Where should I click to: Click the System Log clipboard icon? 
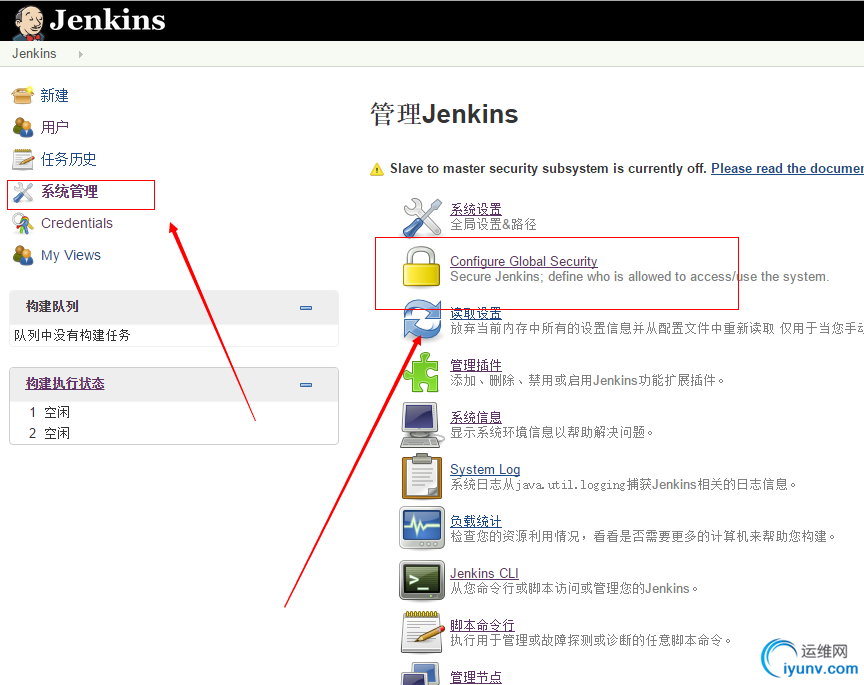pyautogui.click(x=422, y=476)
